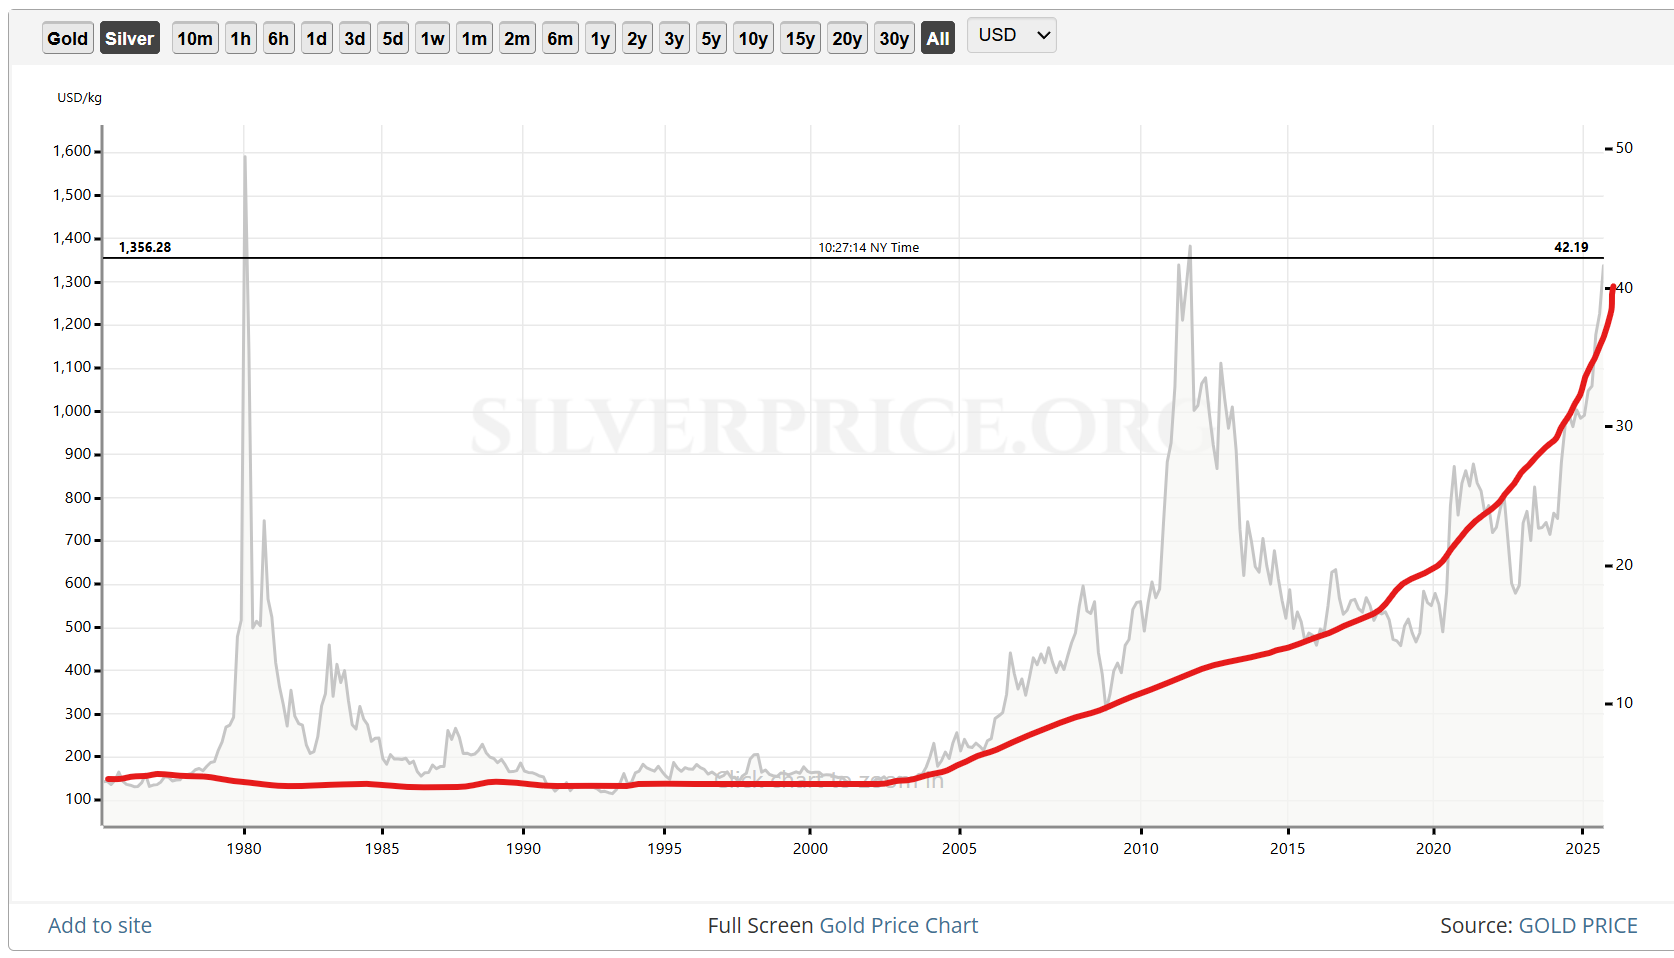Select the Silver metal button

(130, 38)
